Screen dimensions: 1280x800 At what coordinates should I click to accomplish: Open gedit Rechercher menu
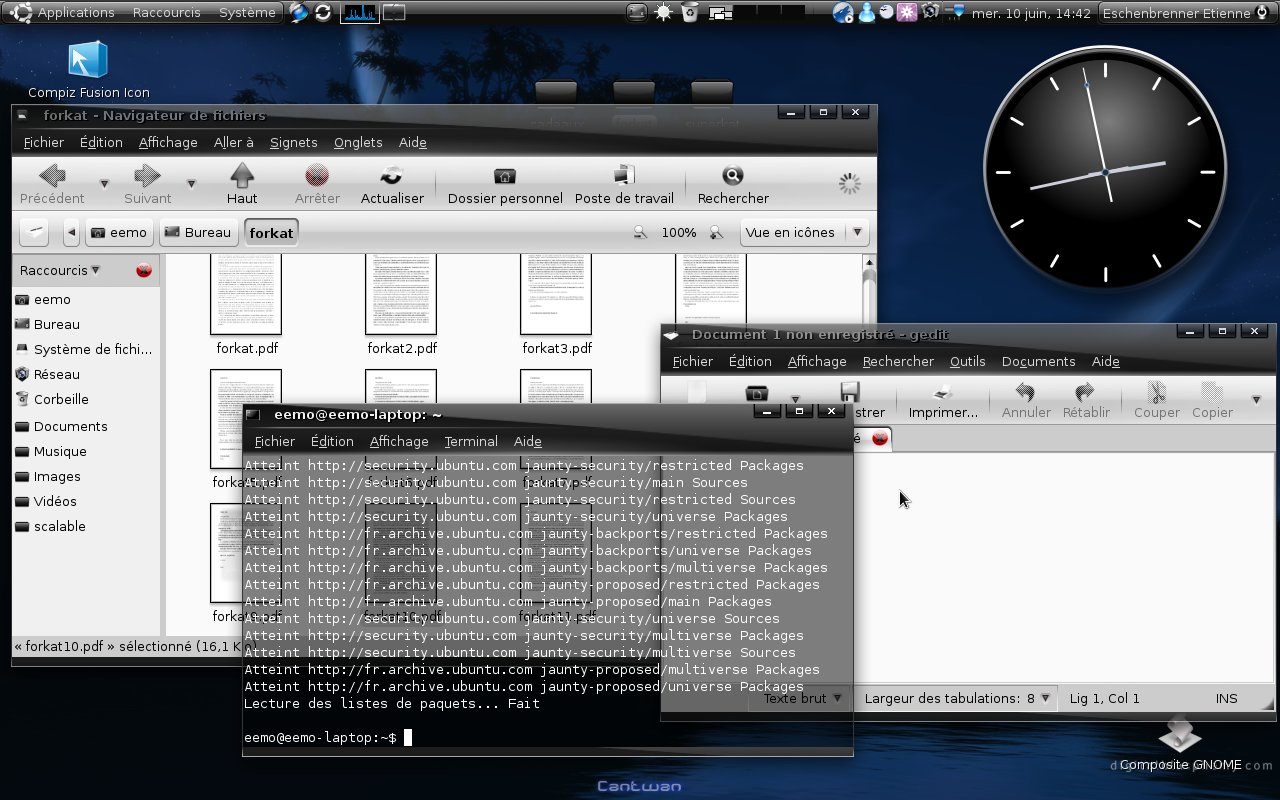coord(898,361)
